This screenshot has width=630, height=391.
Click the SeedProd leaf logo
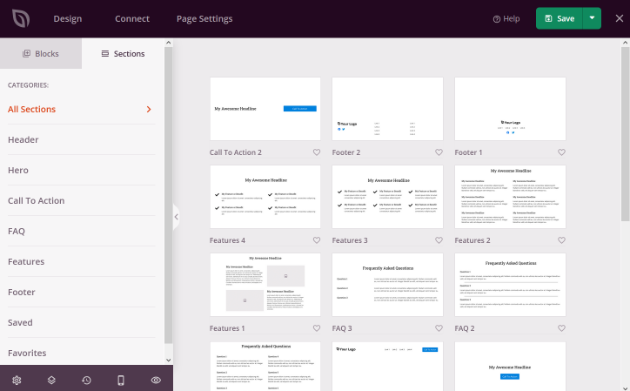[x=20, y=18]
